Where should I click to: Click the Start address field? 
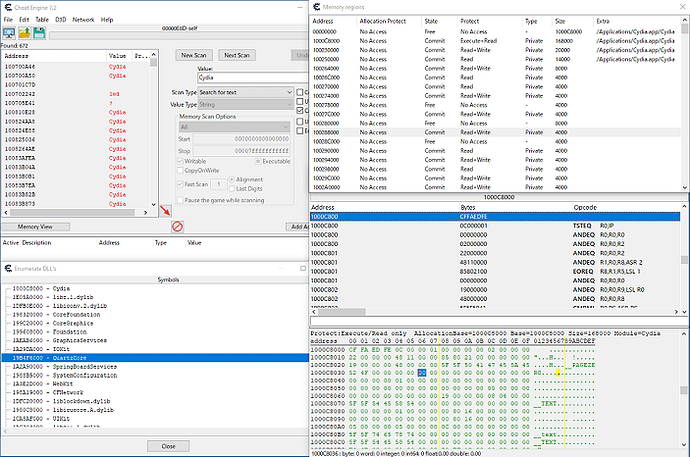(242, 139)
